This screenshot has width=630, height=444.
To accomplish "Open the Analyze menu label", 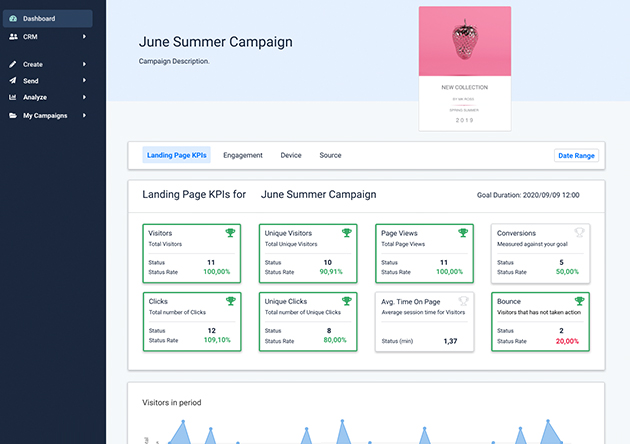I will pos(35,97).
